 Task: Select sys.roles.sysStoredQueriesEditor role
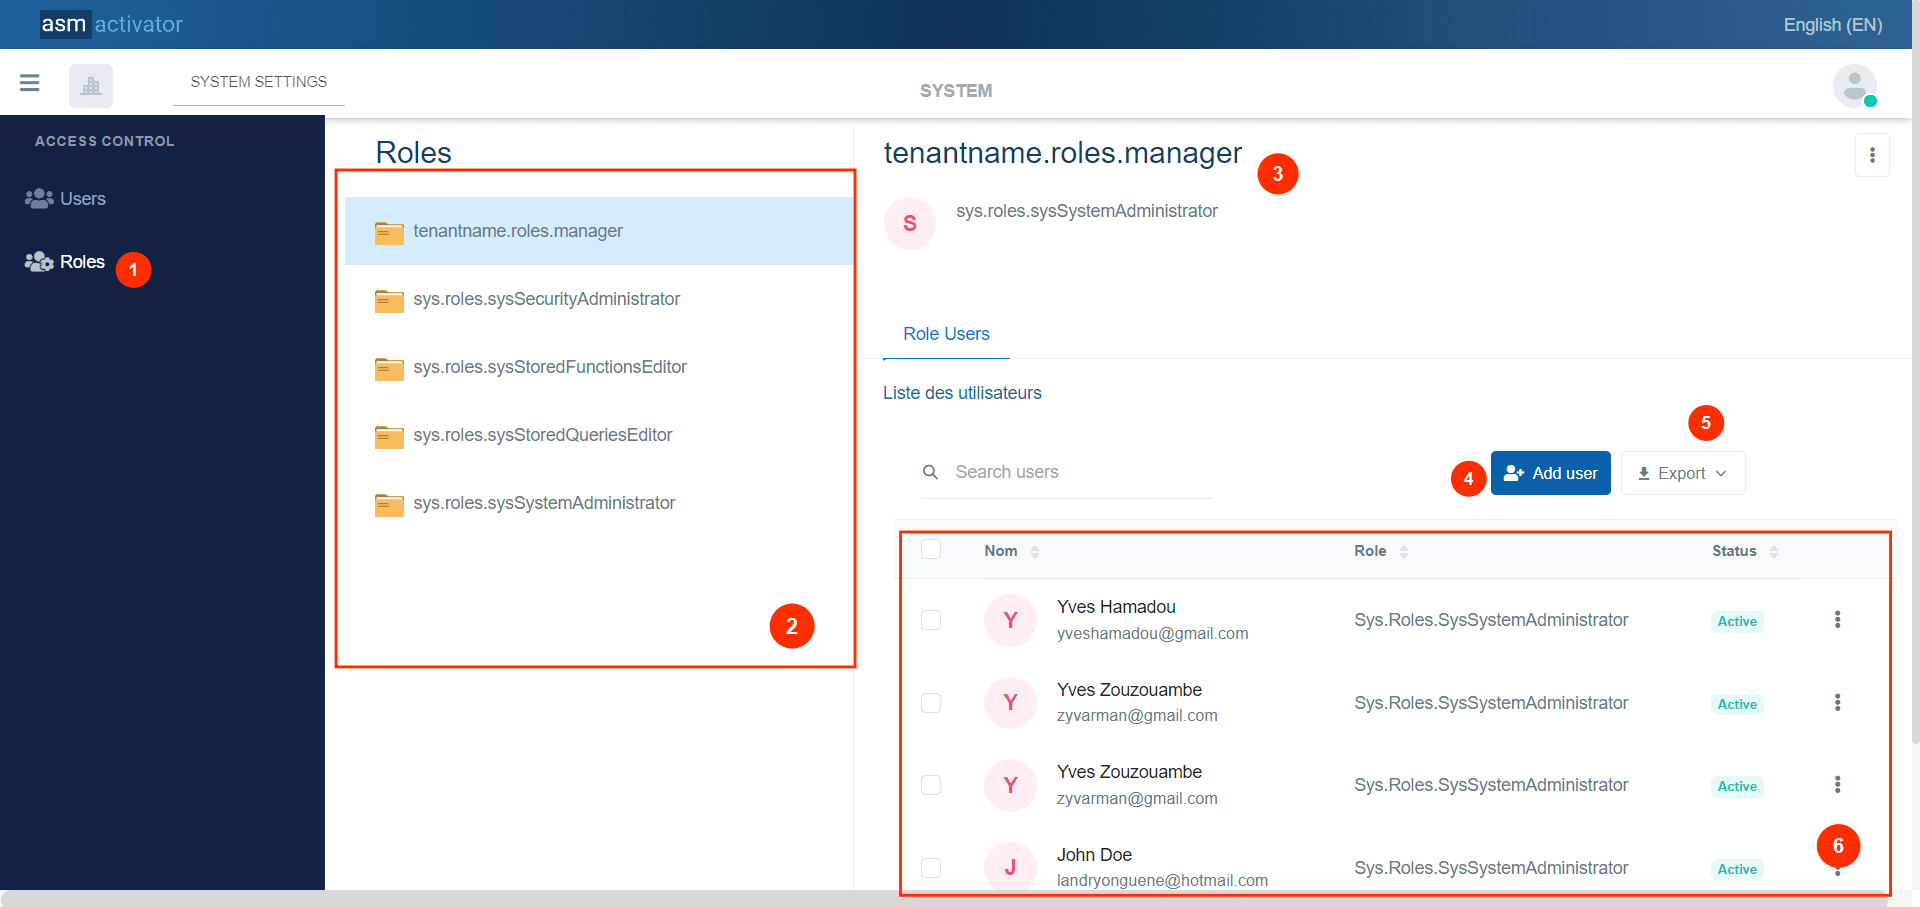[542, 435]
